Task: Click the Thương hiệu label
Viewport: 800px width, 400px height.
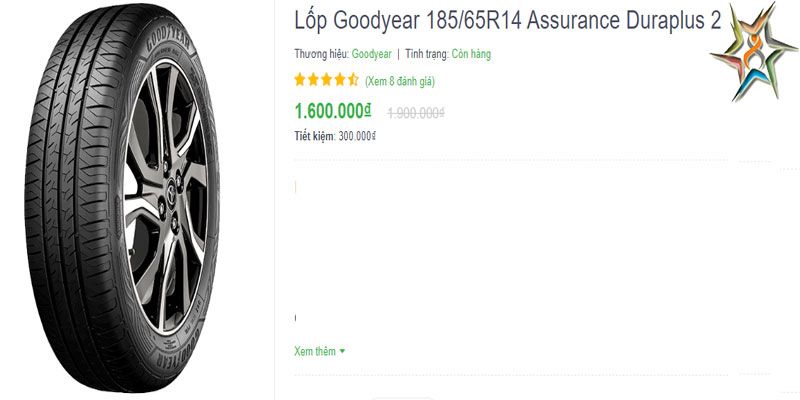Action: [321, 54]
